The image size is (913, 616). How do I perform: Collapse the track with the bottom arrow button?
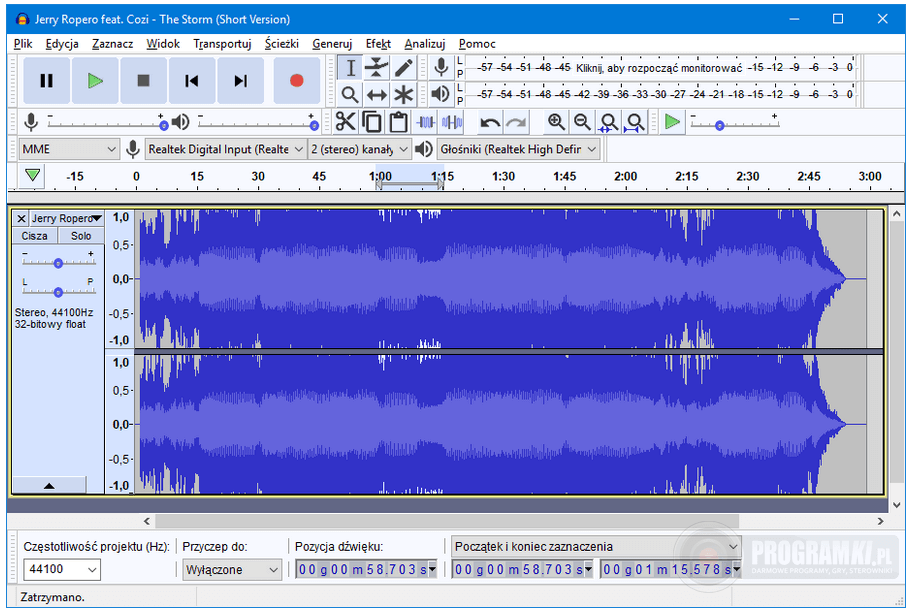click(x=49, y=486)
